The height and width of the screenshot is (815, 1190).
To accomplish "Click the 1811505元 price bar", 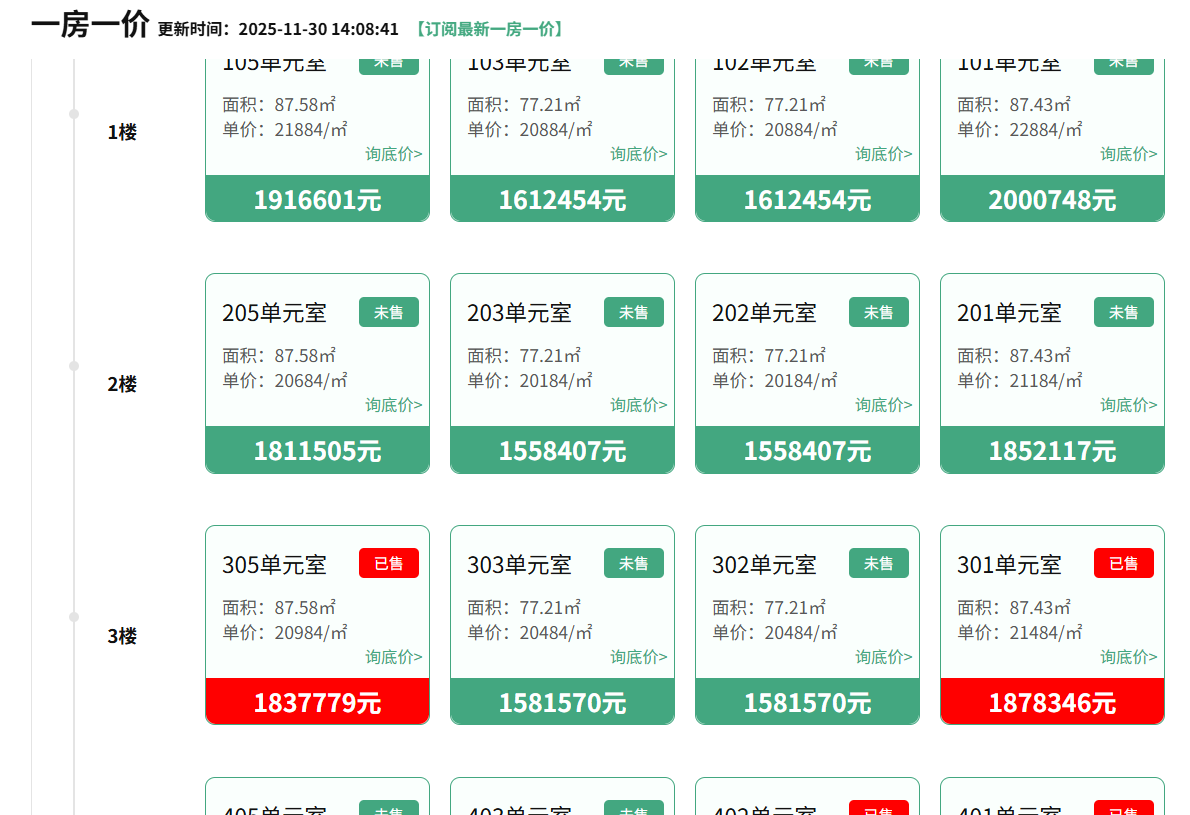I will [x=317, y=451].
